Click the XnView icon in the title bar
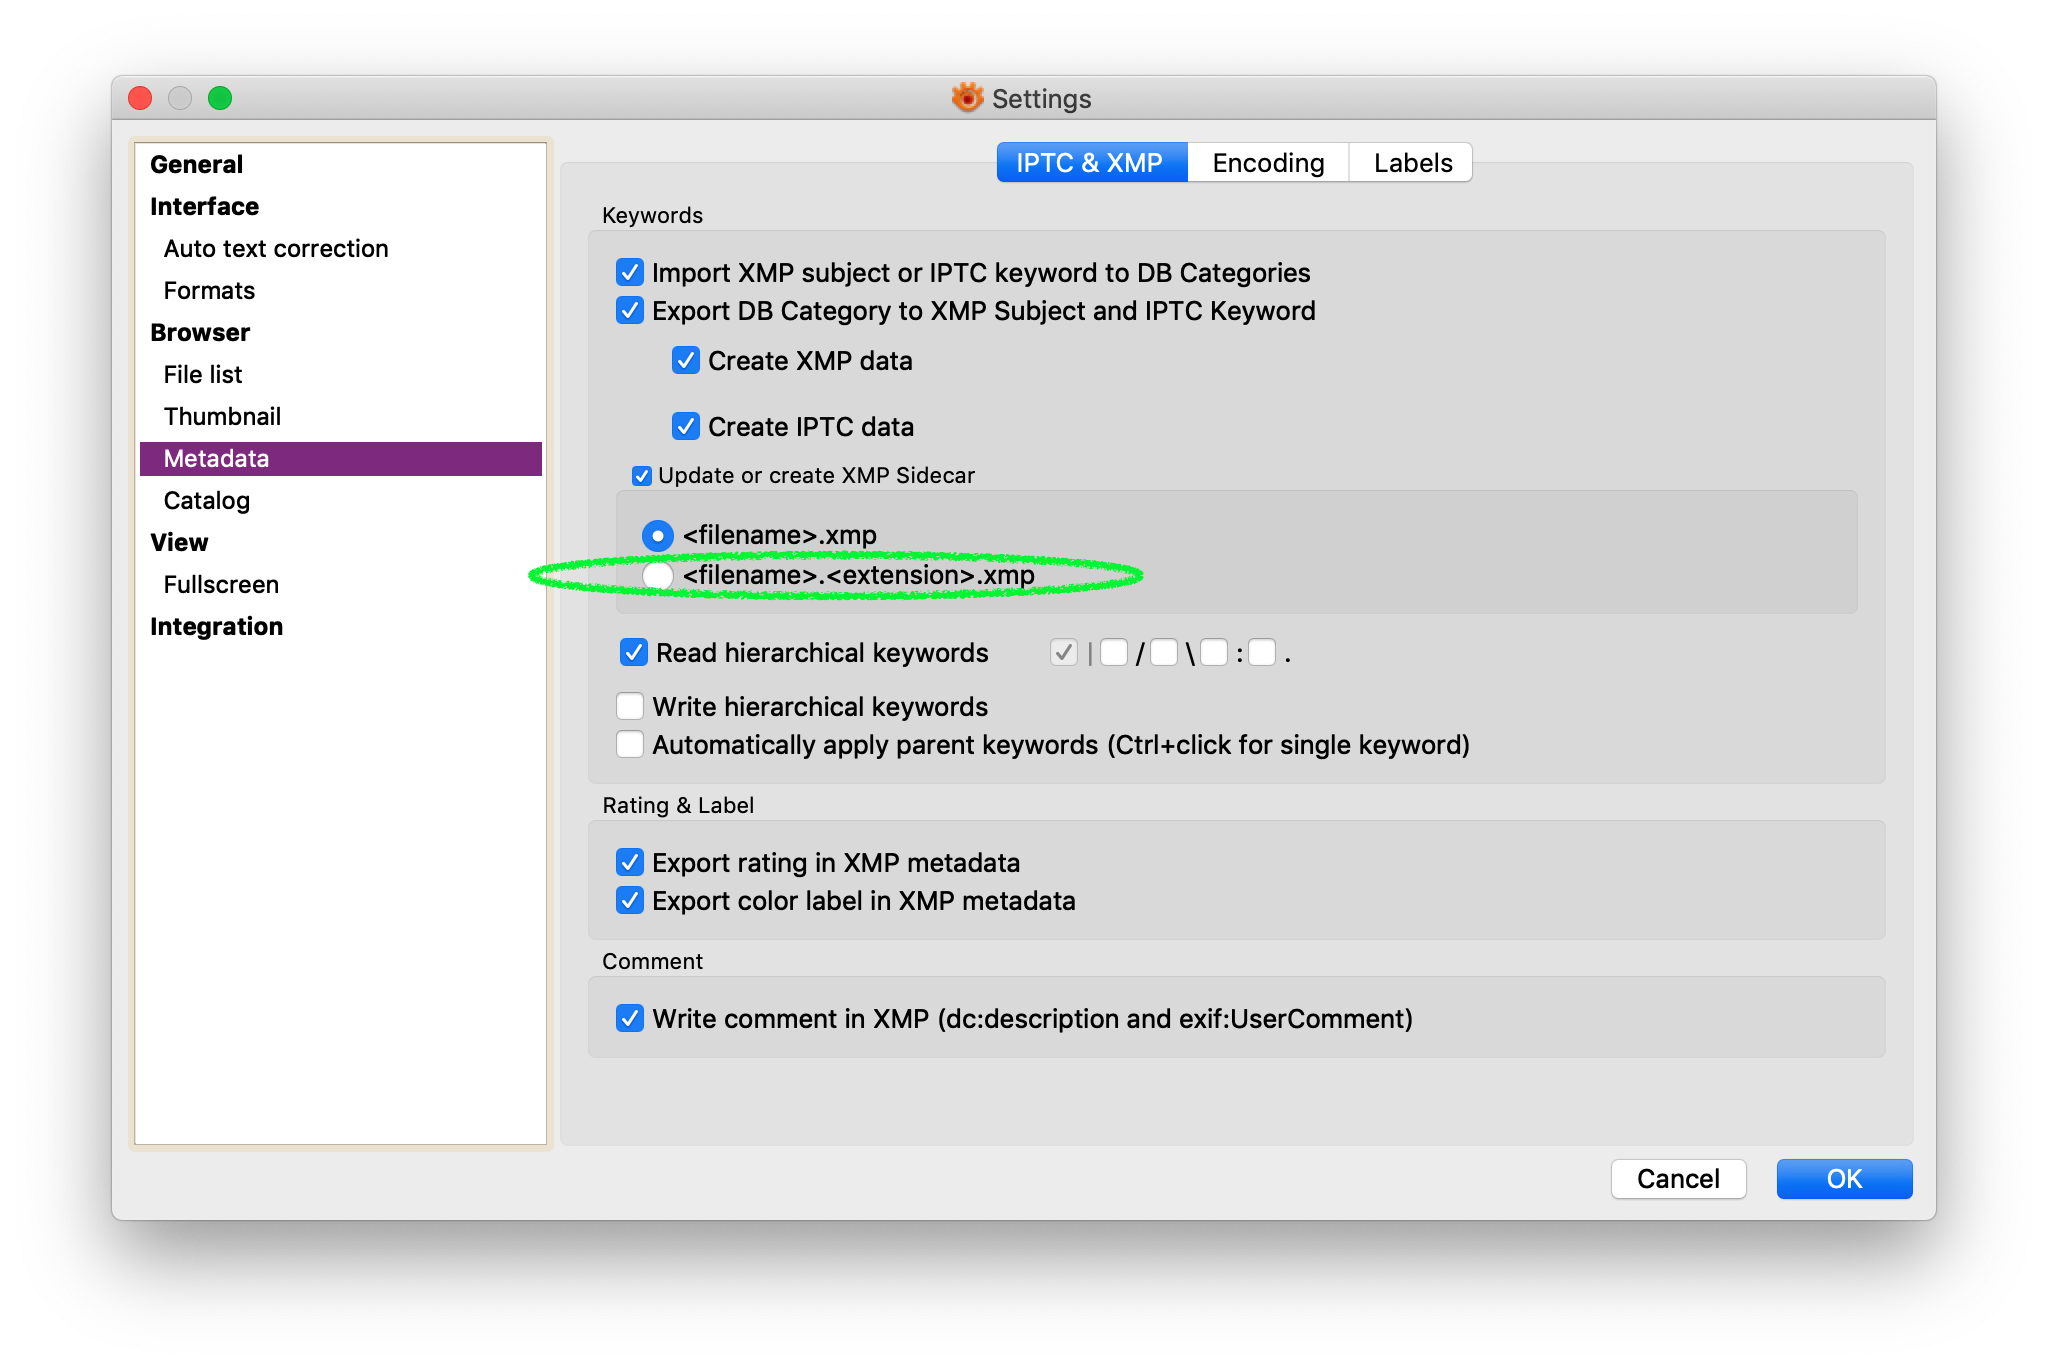The width and height of the screenshot is (2048, 1368). pyautogui.click(x=966, y=98)
